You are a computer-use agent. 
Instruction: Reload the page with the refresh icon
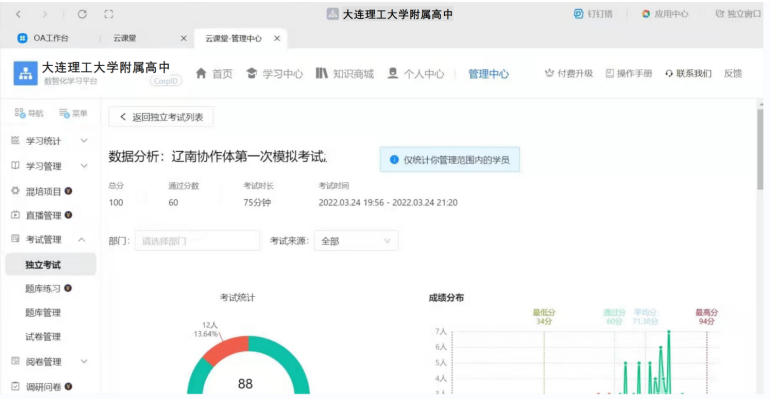(82, 14)
